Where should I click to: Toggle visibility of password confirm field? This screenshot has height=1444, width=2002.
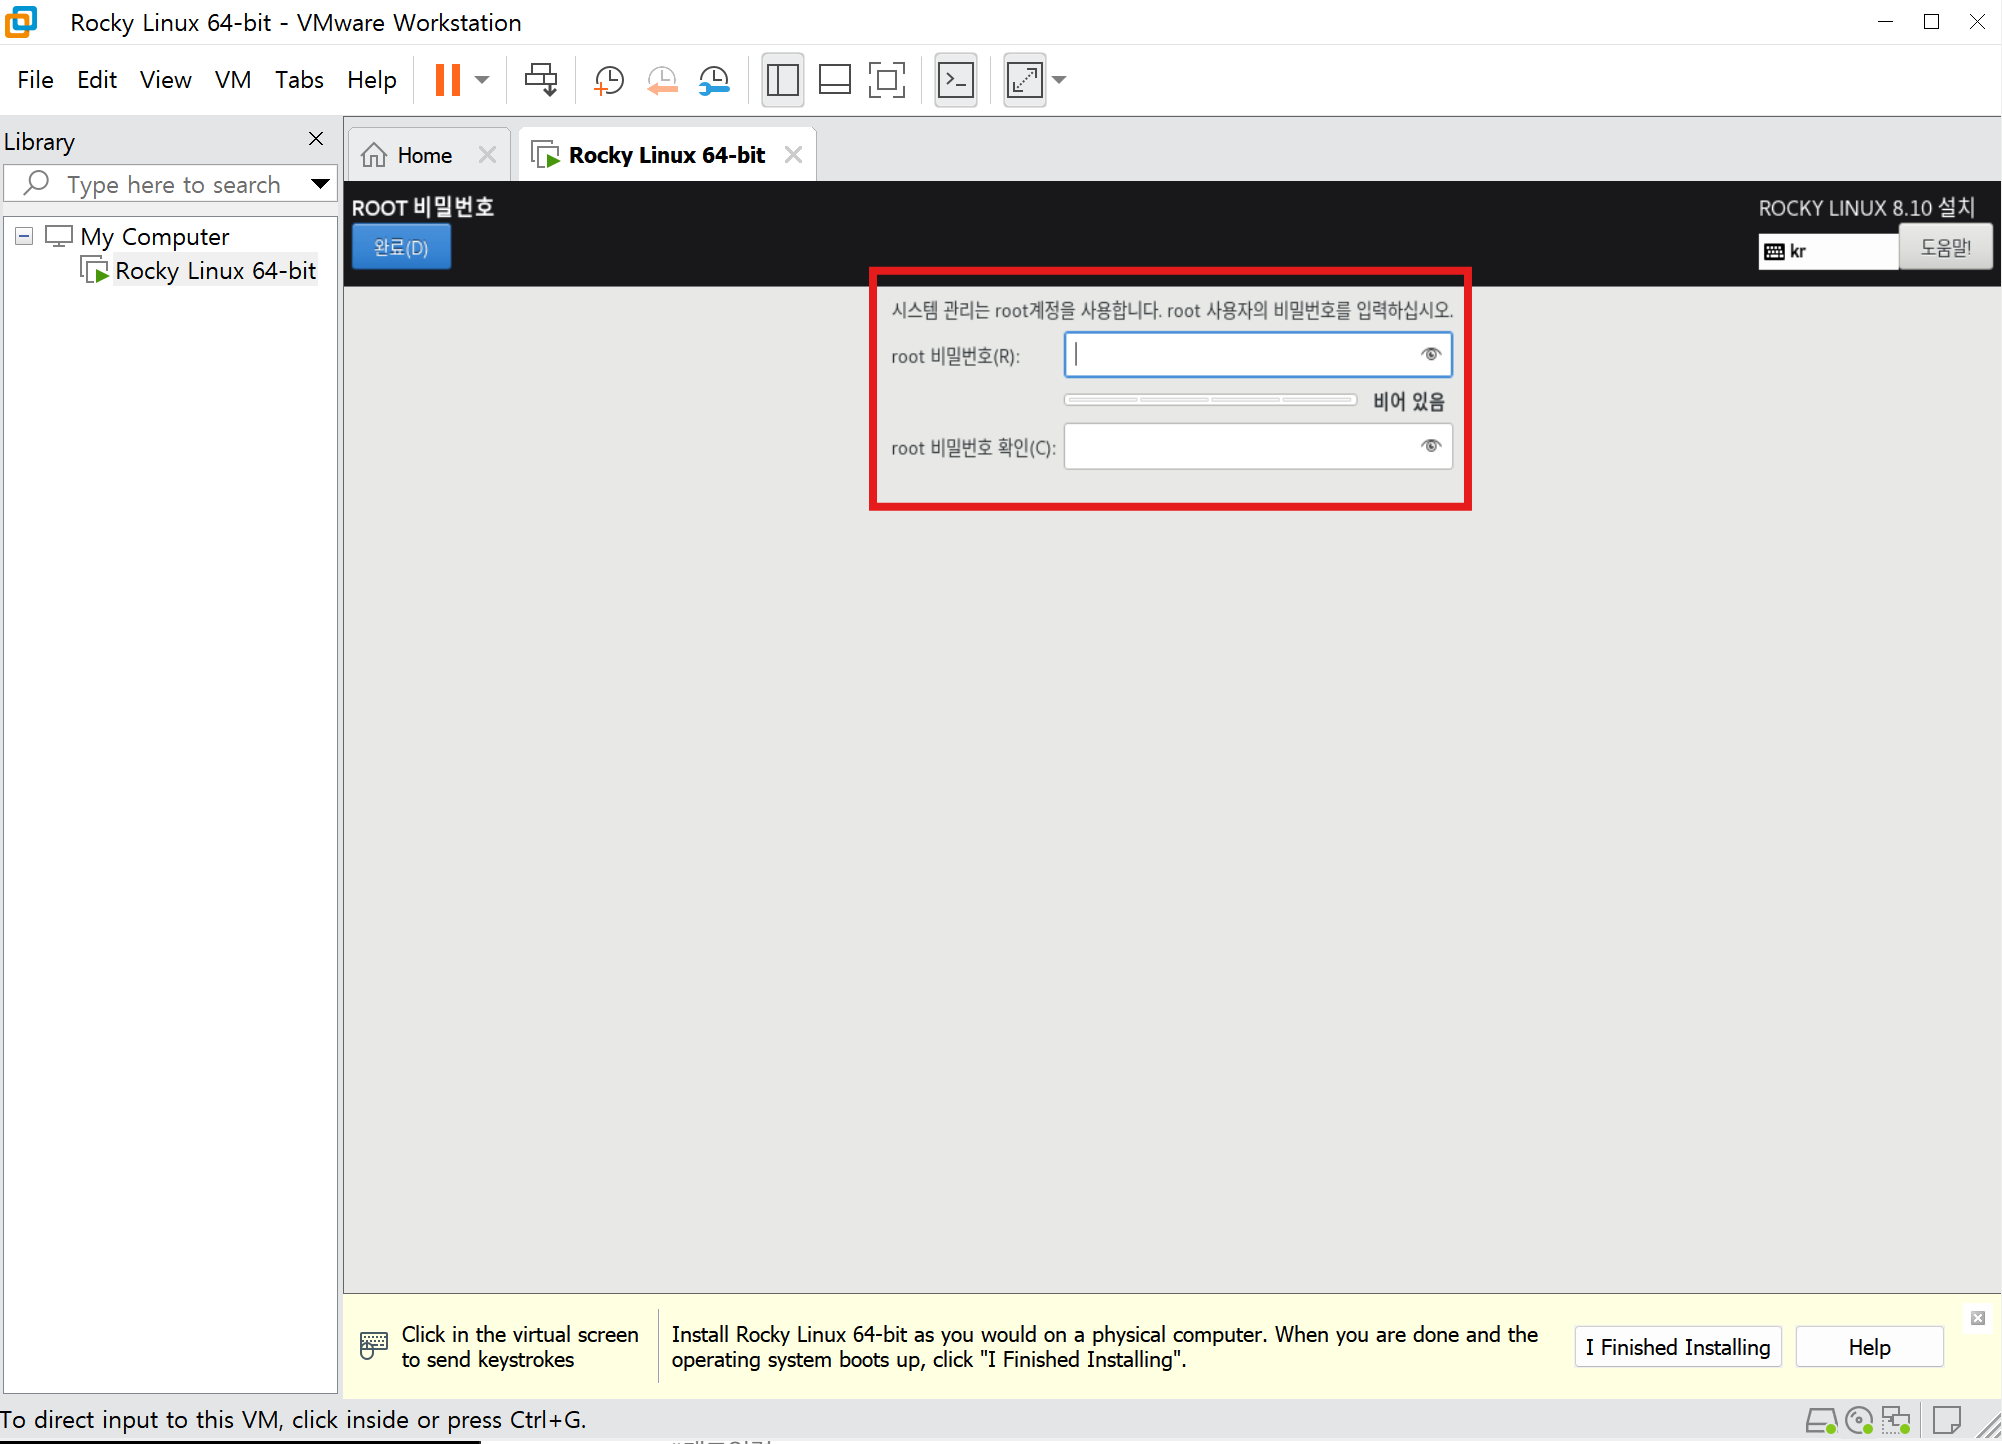click(1431, 446)
